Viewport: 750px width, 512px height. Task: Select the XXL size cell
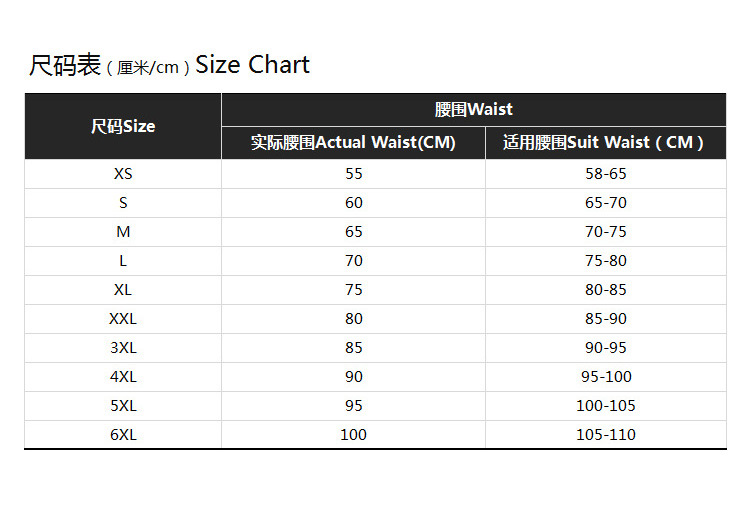(x=123, y=319)
